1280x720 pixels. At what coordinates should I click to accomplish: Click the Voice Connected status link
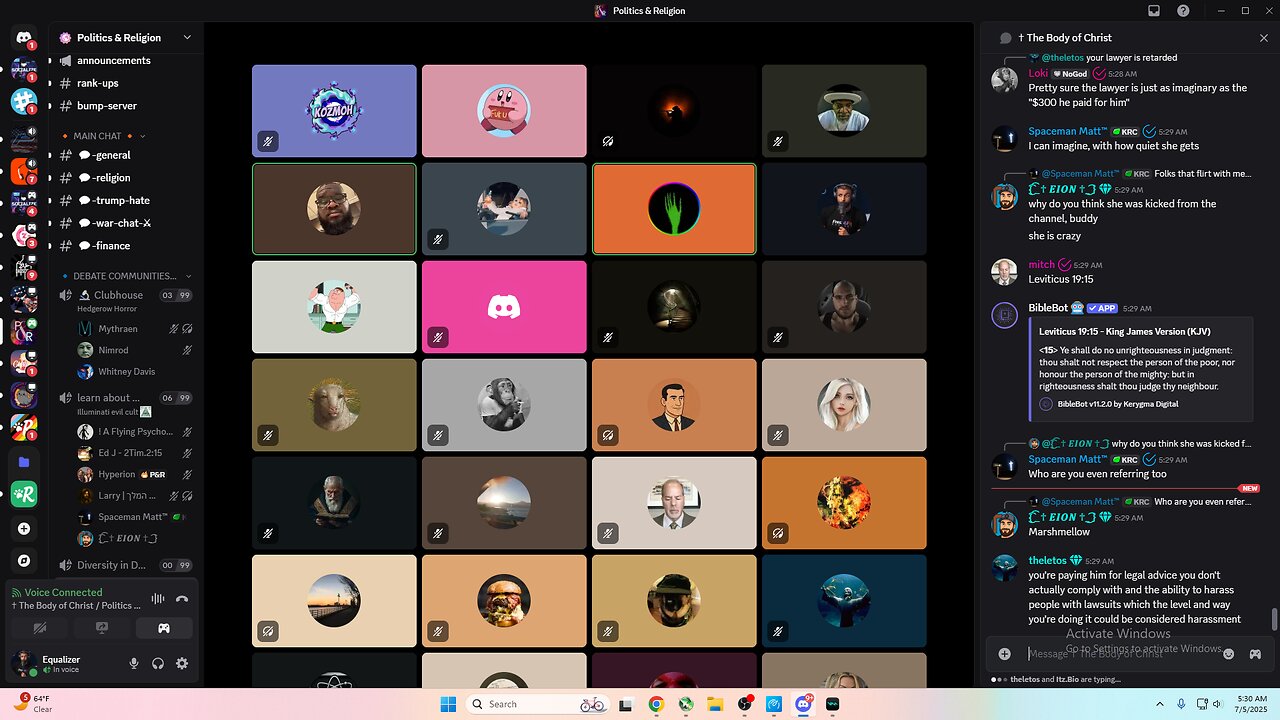tap(63, 592)
